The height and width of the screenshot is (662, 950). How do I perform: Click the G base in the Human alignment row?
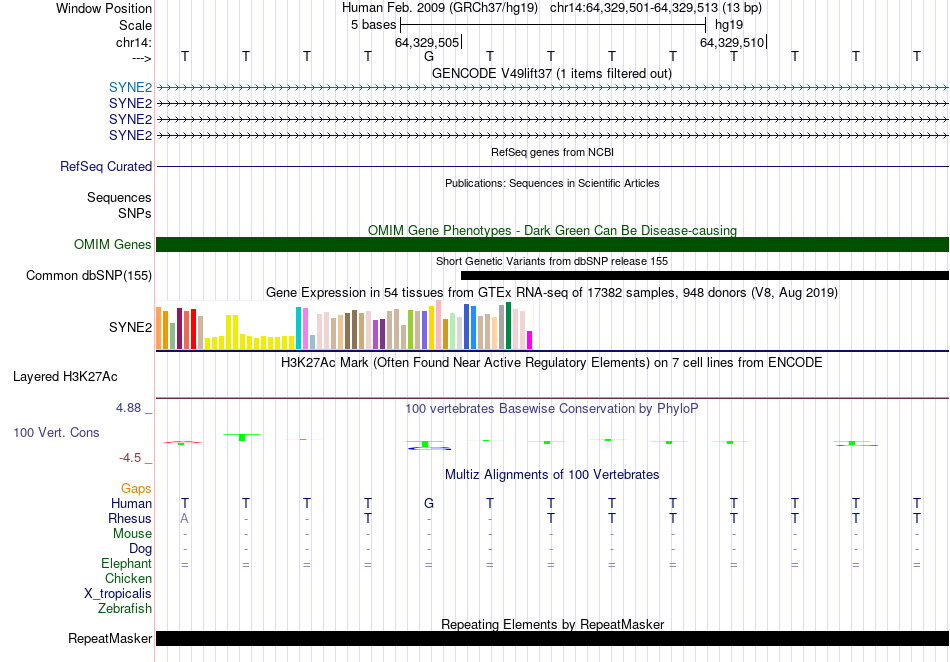(x=429, y=503)
